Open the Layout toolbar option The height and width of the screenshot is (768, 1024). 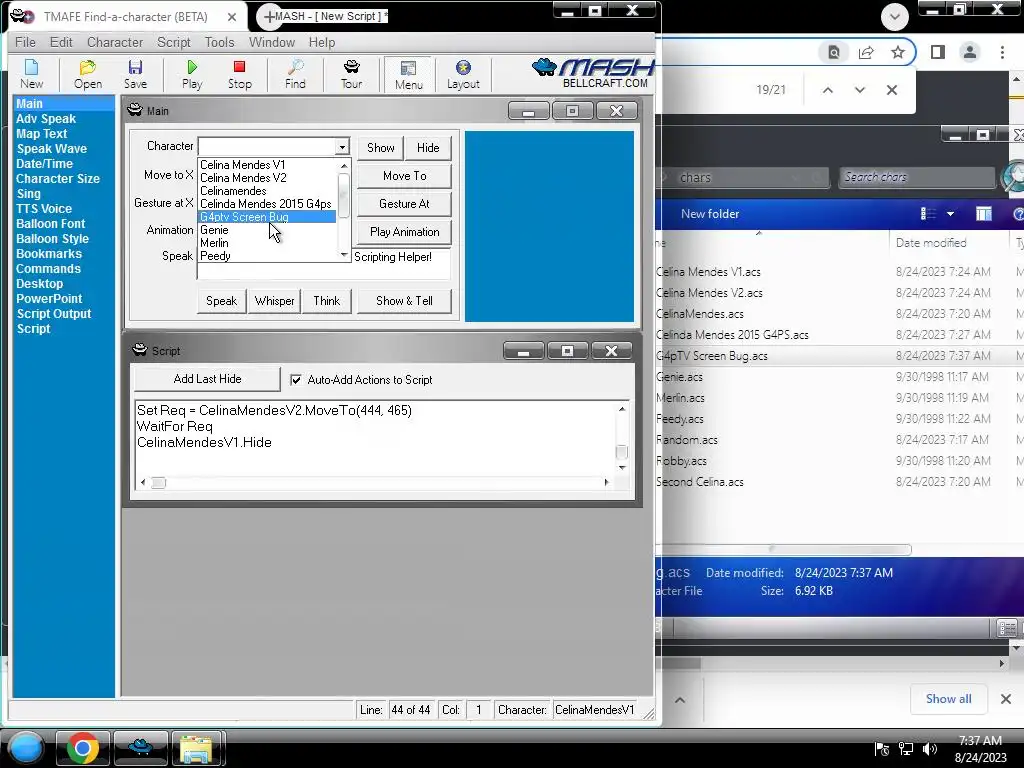[x=463, y=74]
